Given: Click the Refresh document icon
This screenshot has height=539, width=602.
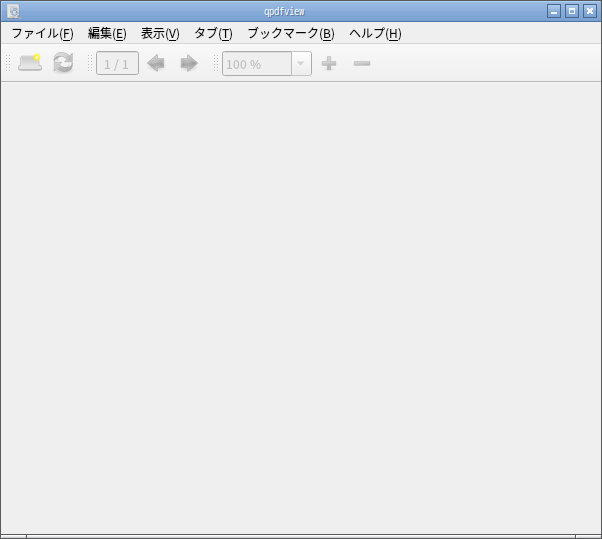Looking at the screenshot, I should (x=63, y=63).
